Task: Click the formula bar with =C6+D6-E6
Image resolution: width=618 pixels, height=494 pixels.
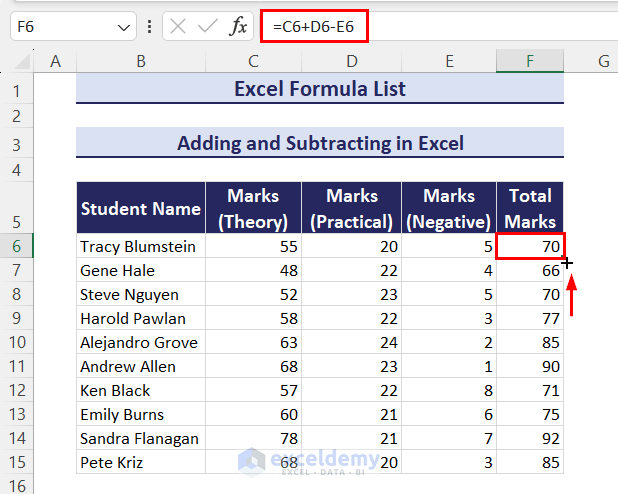Action: pyautogui.click(x=439, y=26)
